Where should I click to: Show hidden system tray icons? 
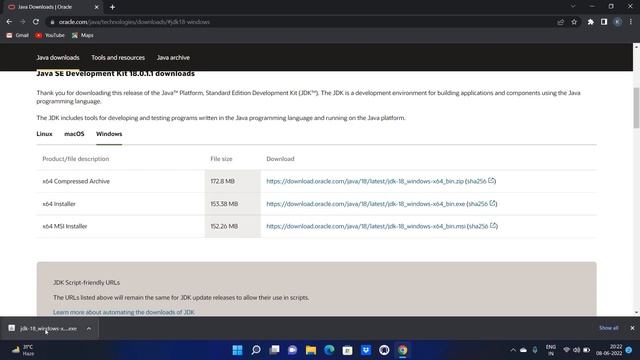pos(513,350)
